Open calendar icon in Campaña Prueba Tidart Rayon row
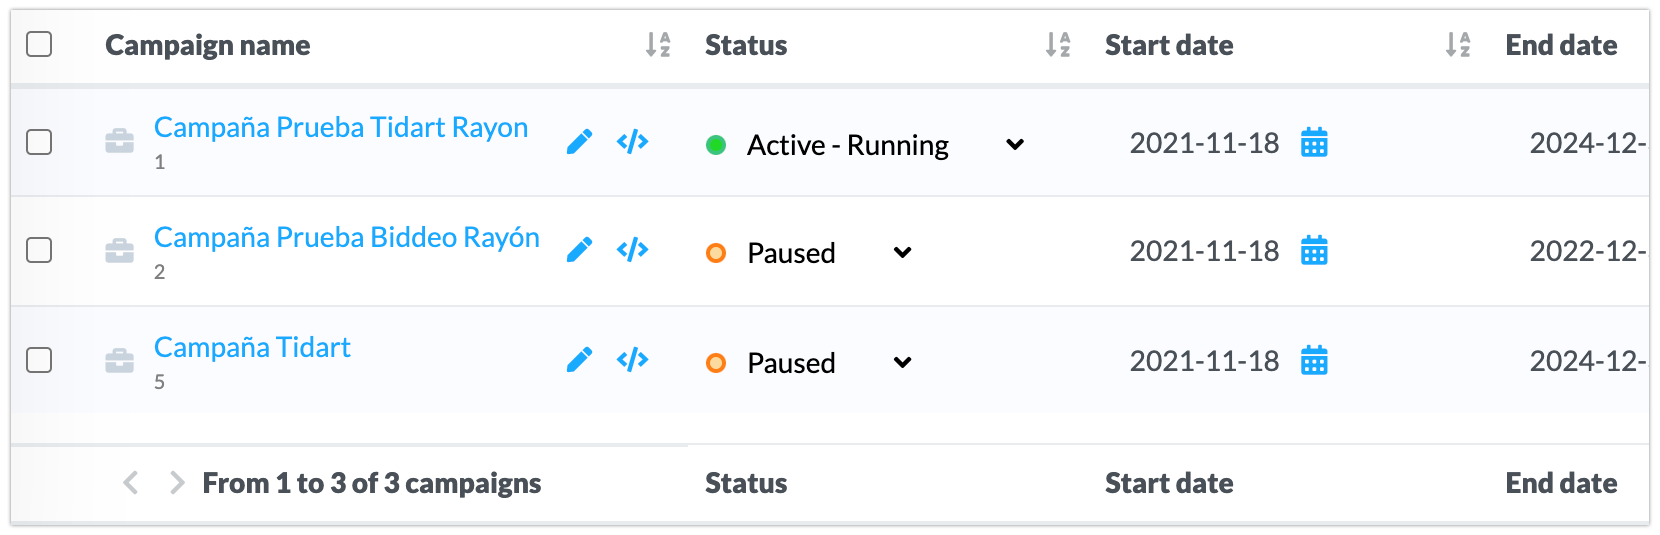Image resolution: width=1660 pixels, height=535 pixels. coord(1314,143)
